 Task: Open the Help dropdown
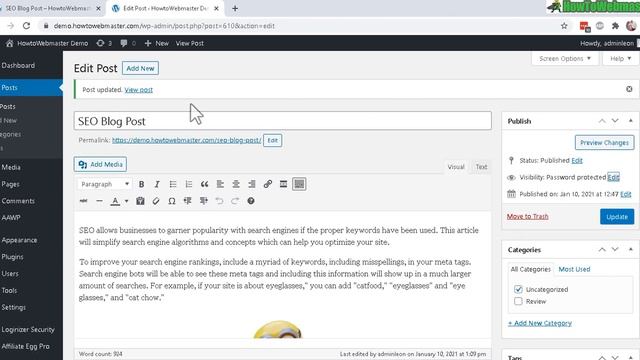pos(621,58)
